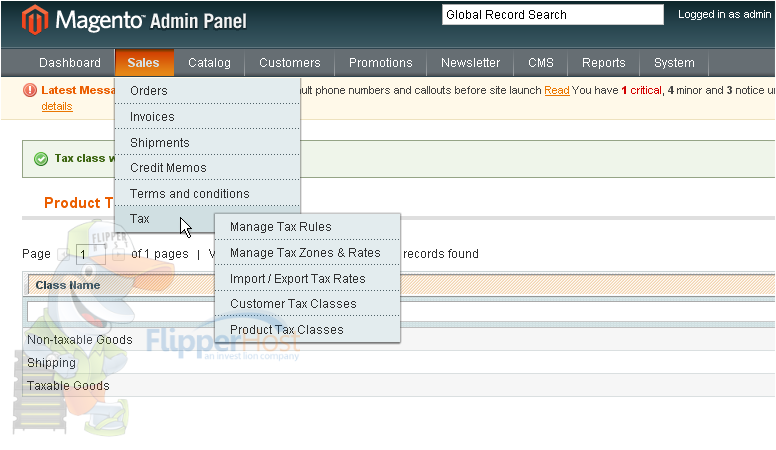This screenshot has height=450, width=776.
Task: Choose Import / Export Tax Rates
Action: (307, 279)
